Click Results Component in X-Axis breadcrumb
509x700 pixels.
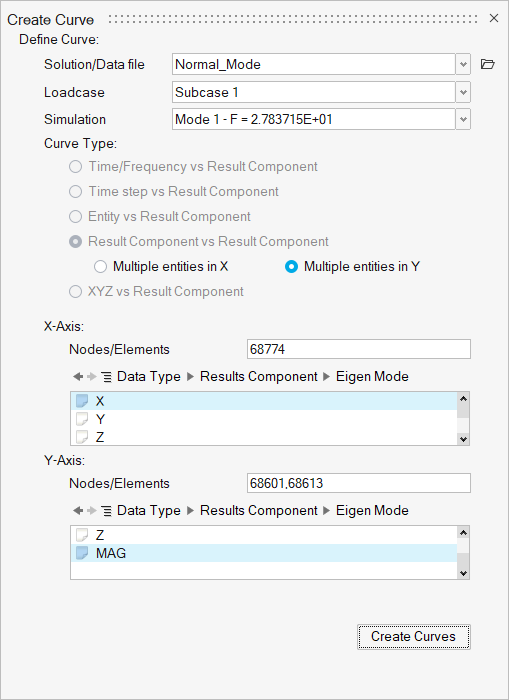click(x=259, y=376)
